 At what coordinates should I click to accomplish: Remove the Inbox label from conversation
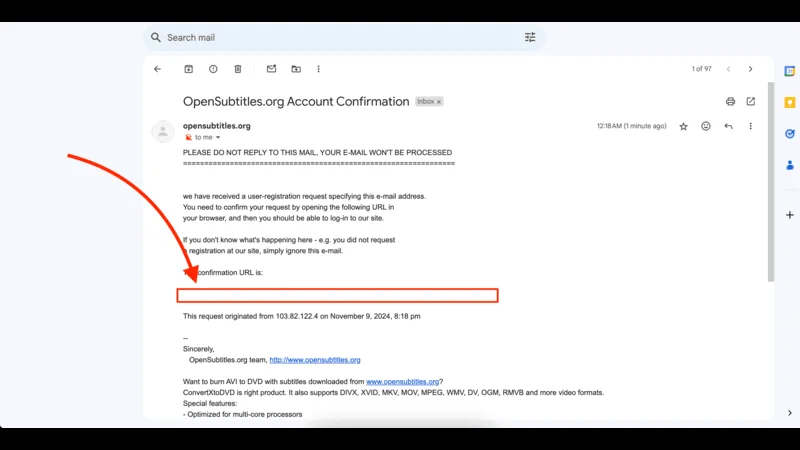439,102
